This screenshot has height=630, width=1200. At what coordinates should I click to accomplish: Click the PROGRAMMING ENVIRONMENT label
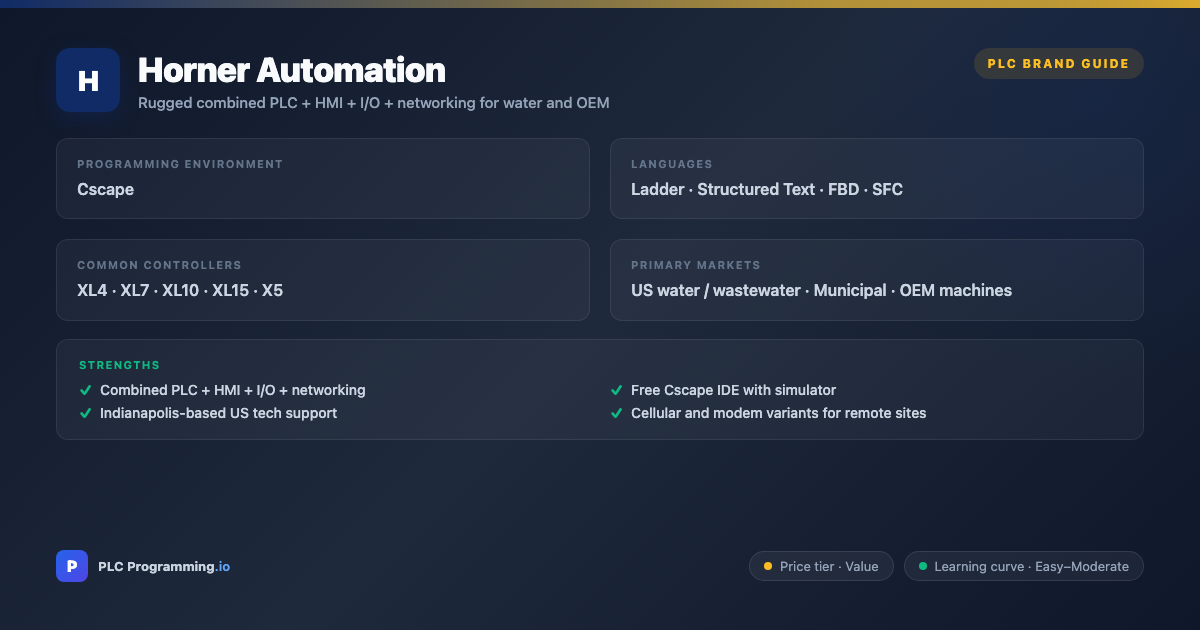click(180, 164)
